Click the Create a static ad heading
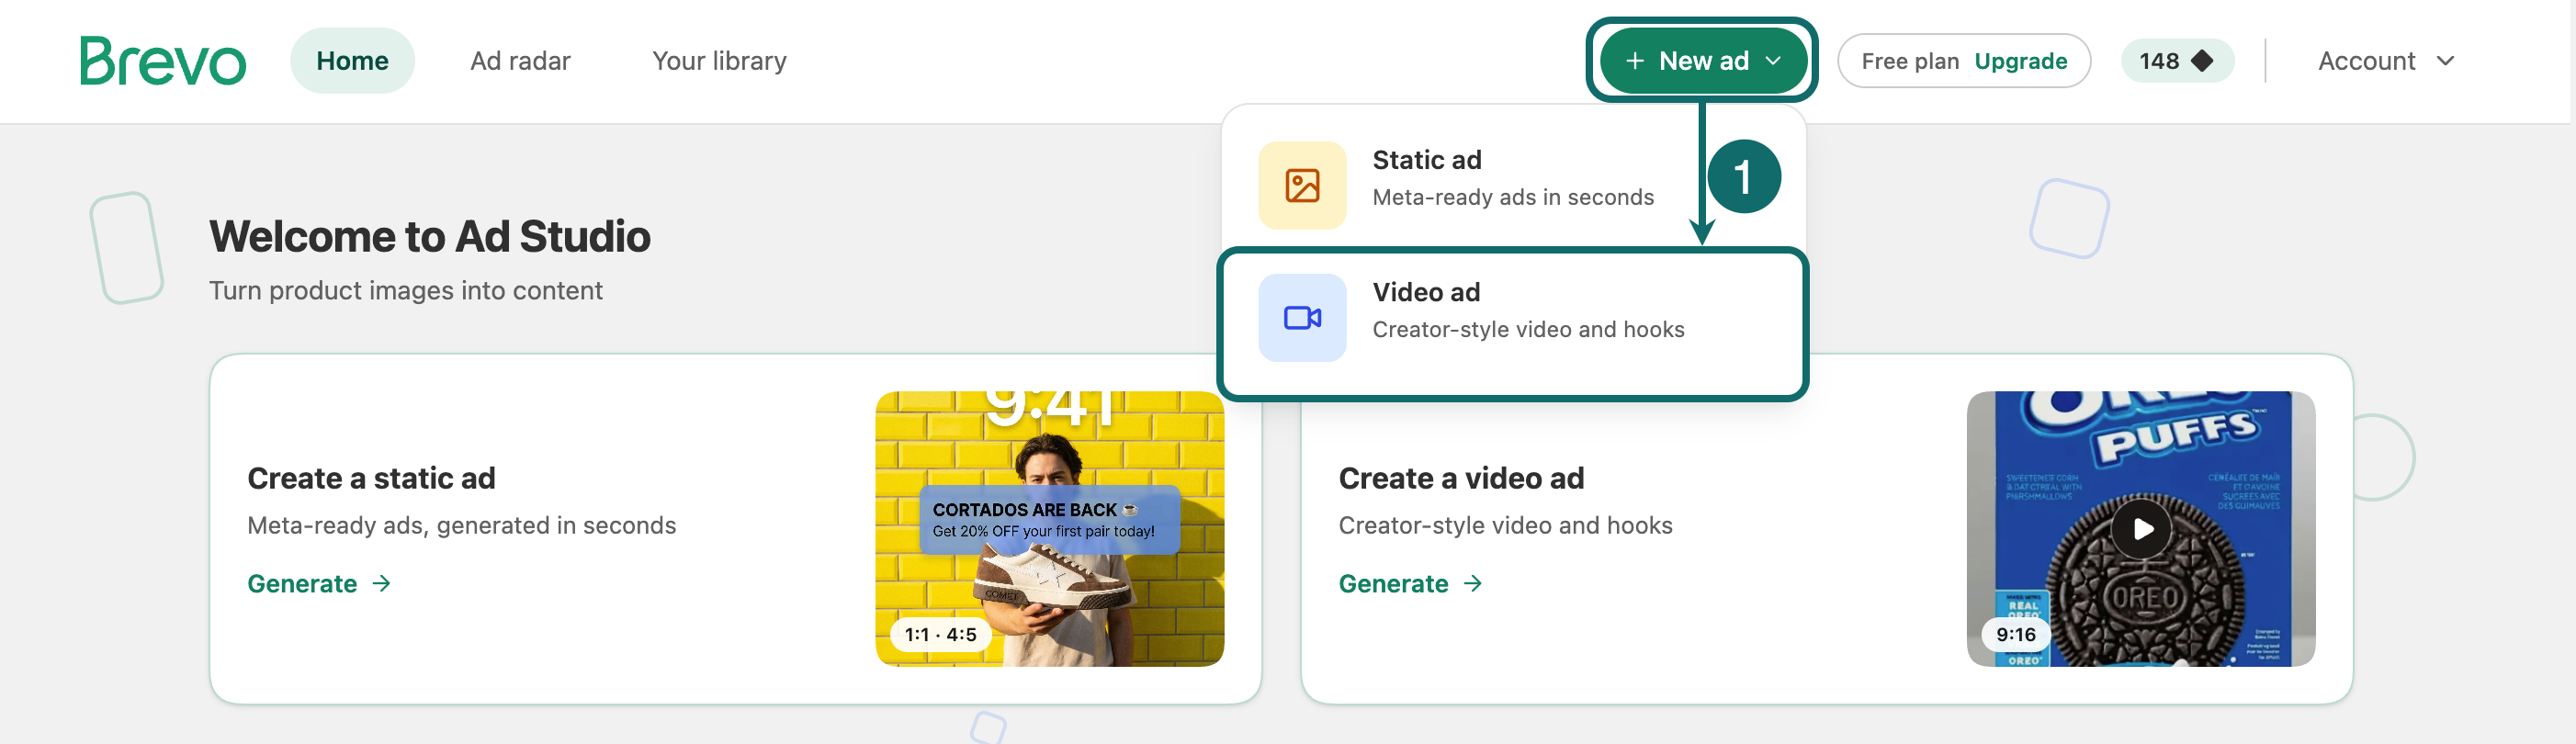This screenshot has height=744, width=2576. (371, 479)
